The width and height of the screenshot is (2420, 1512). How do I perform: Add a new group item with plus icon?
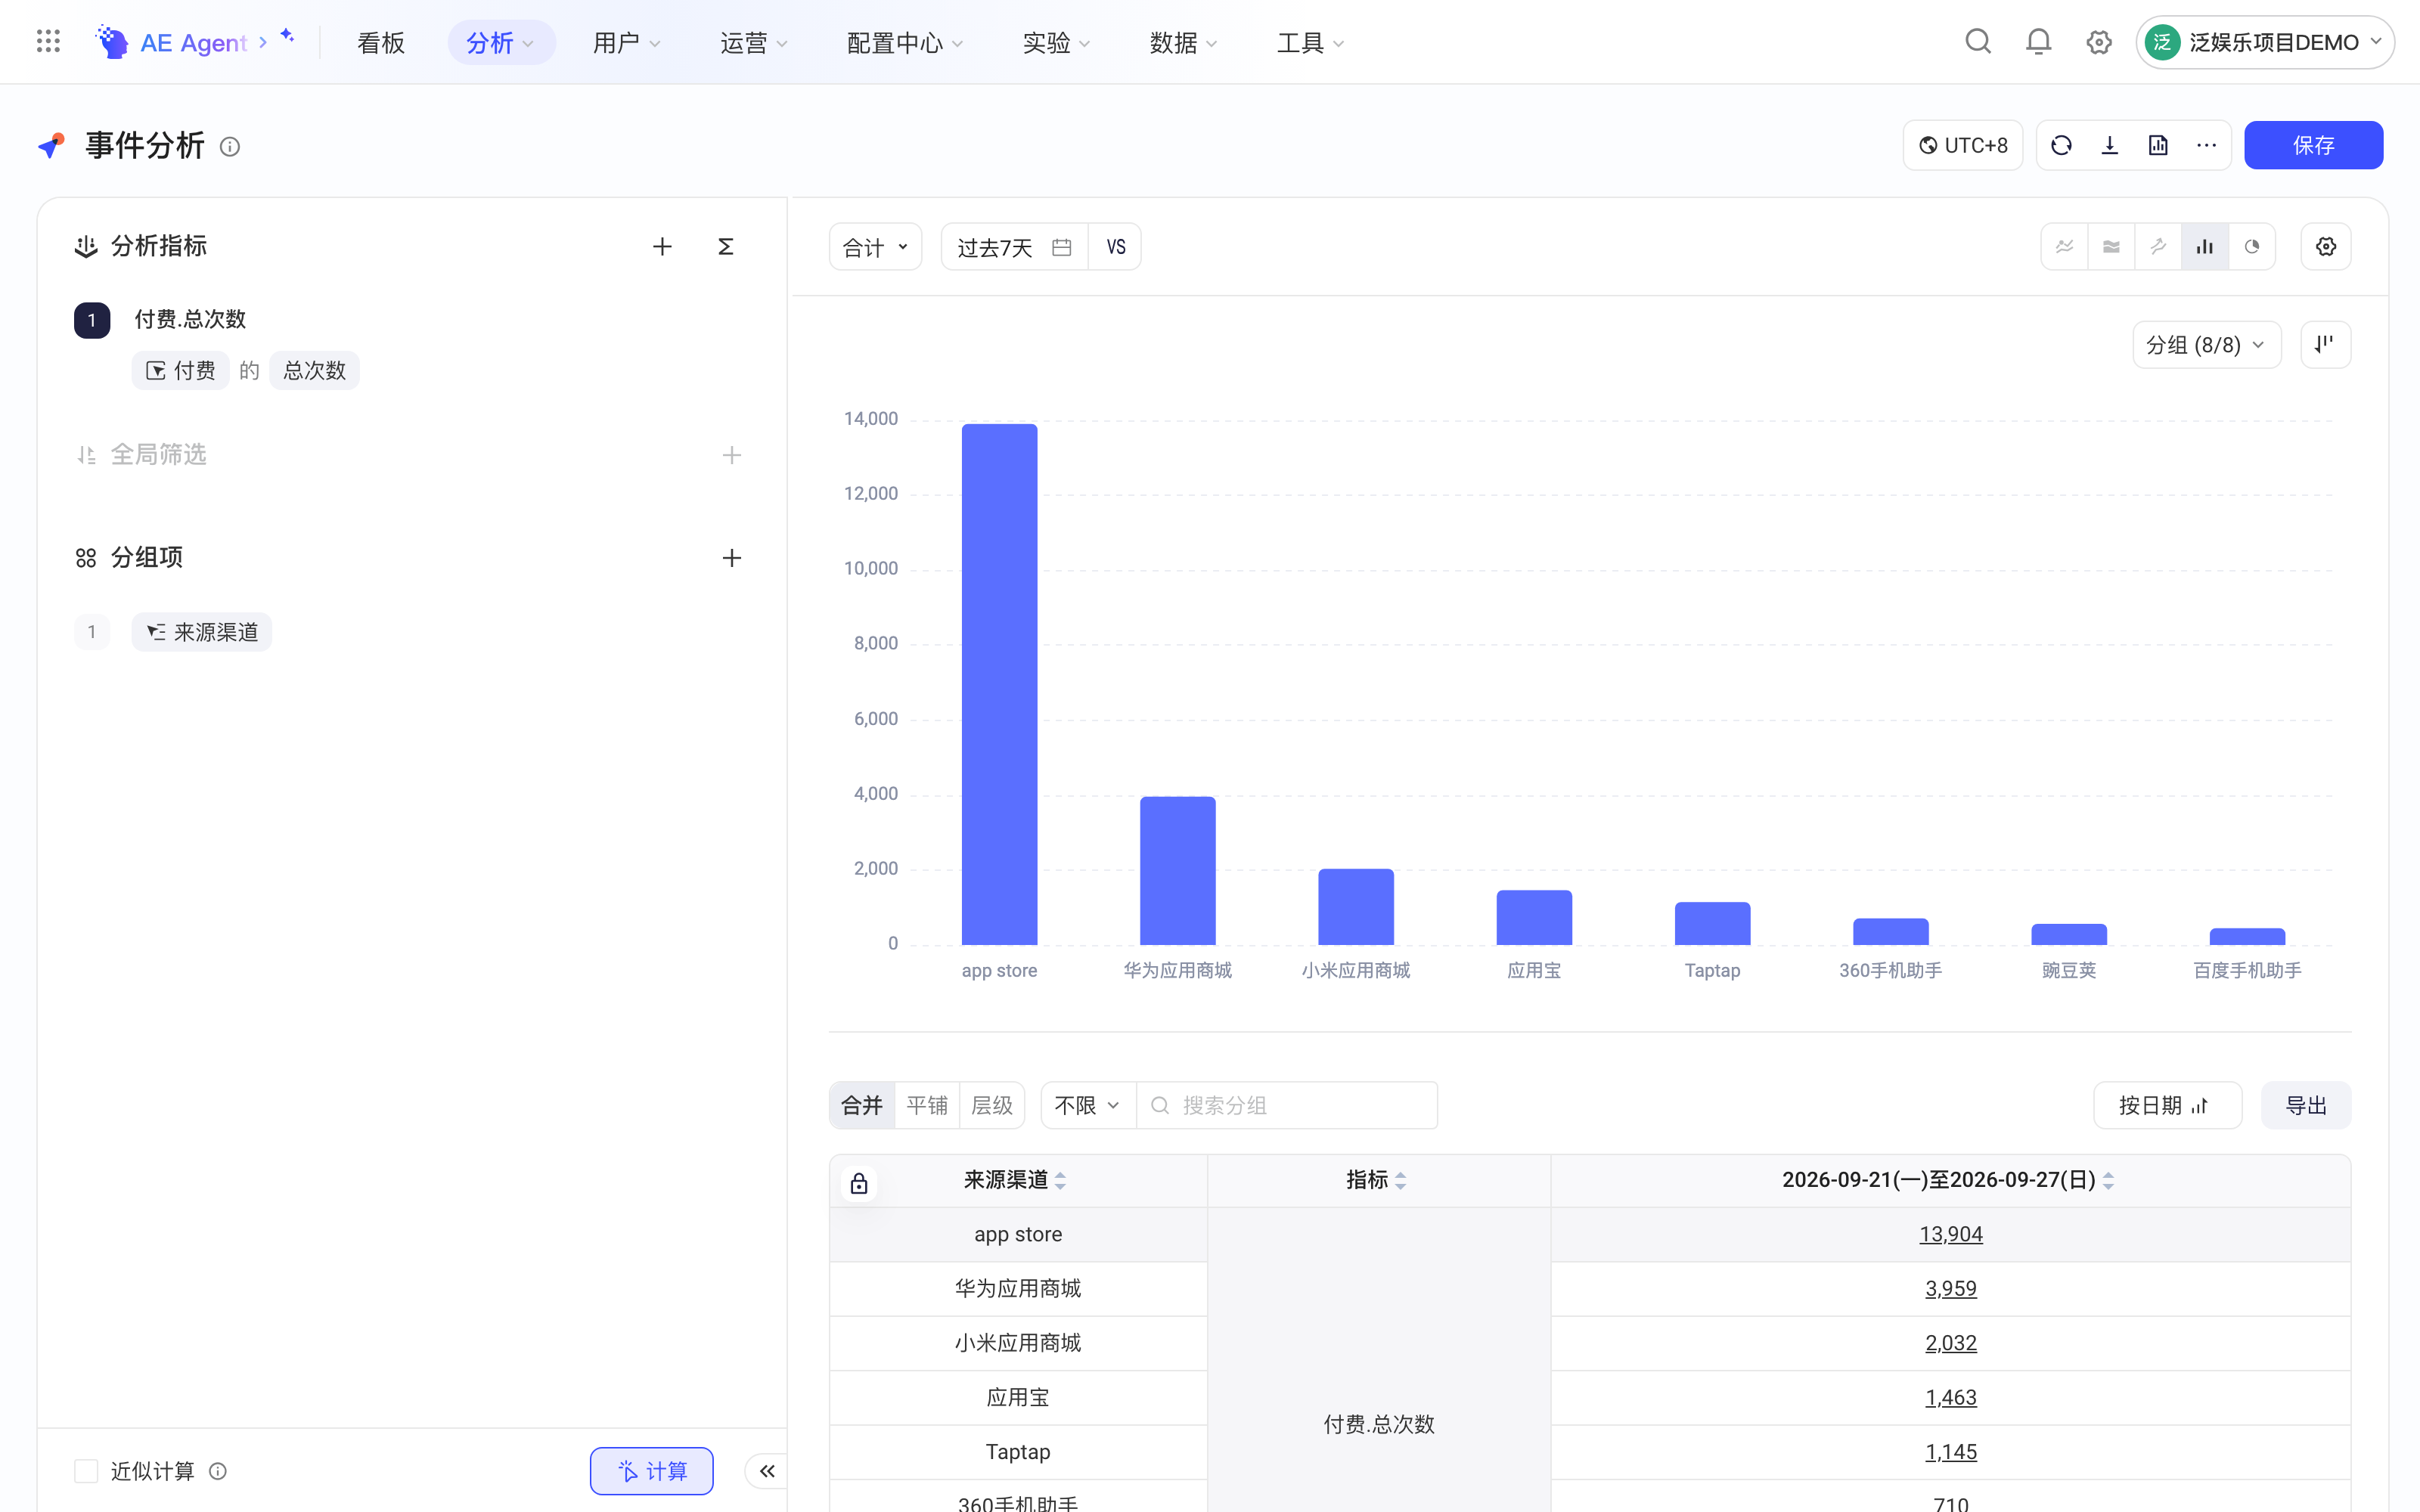pos(732,558)
